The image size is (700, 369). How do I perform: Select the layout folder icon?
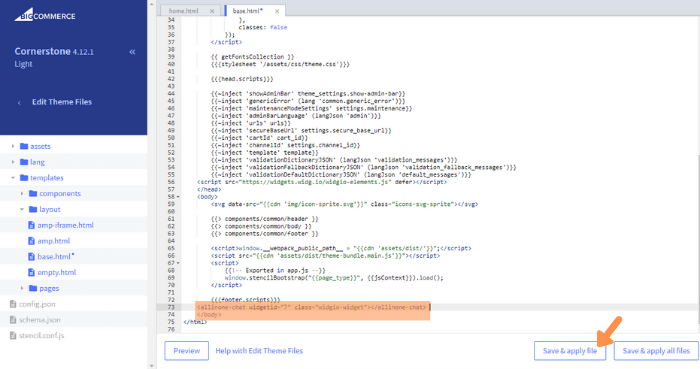33,209
